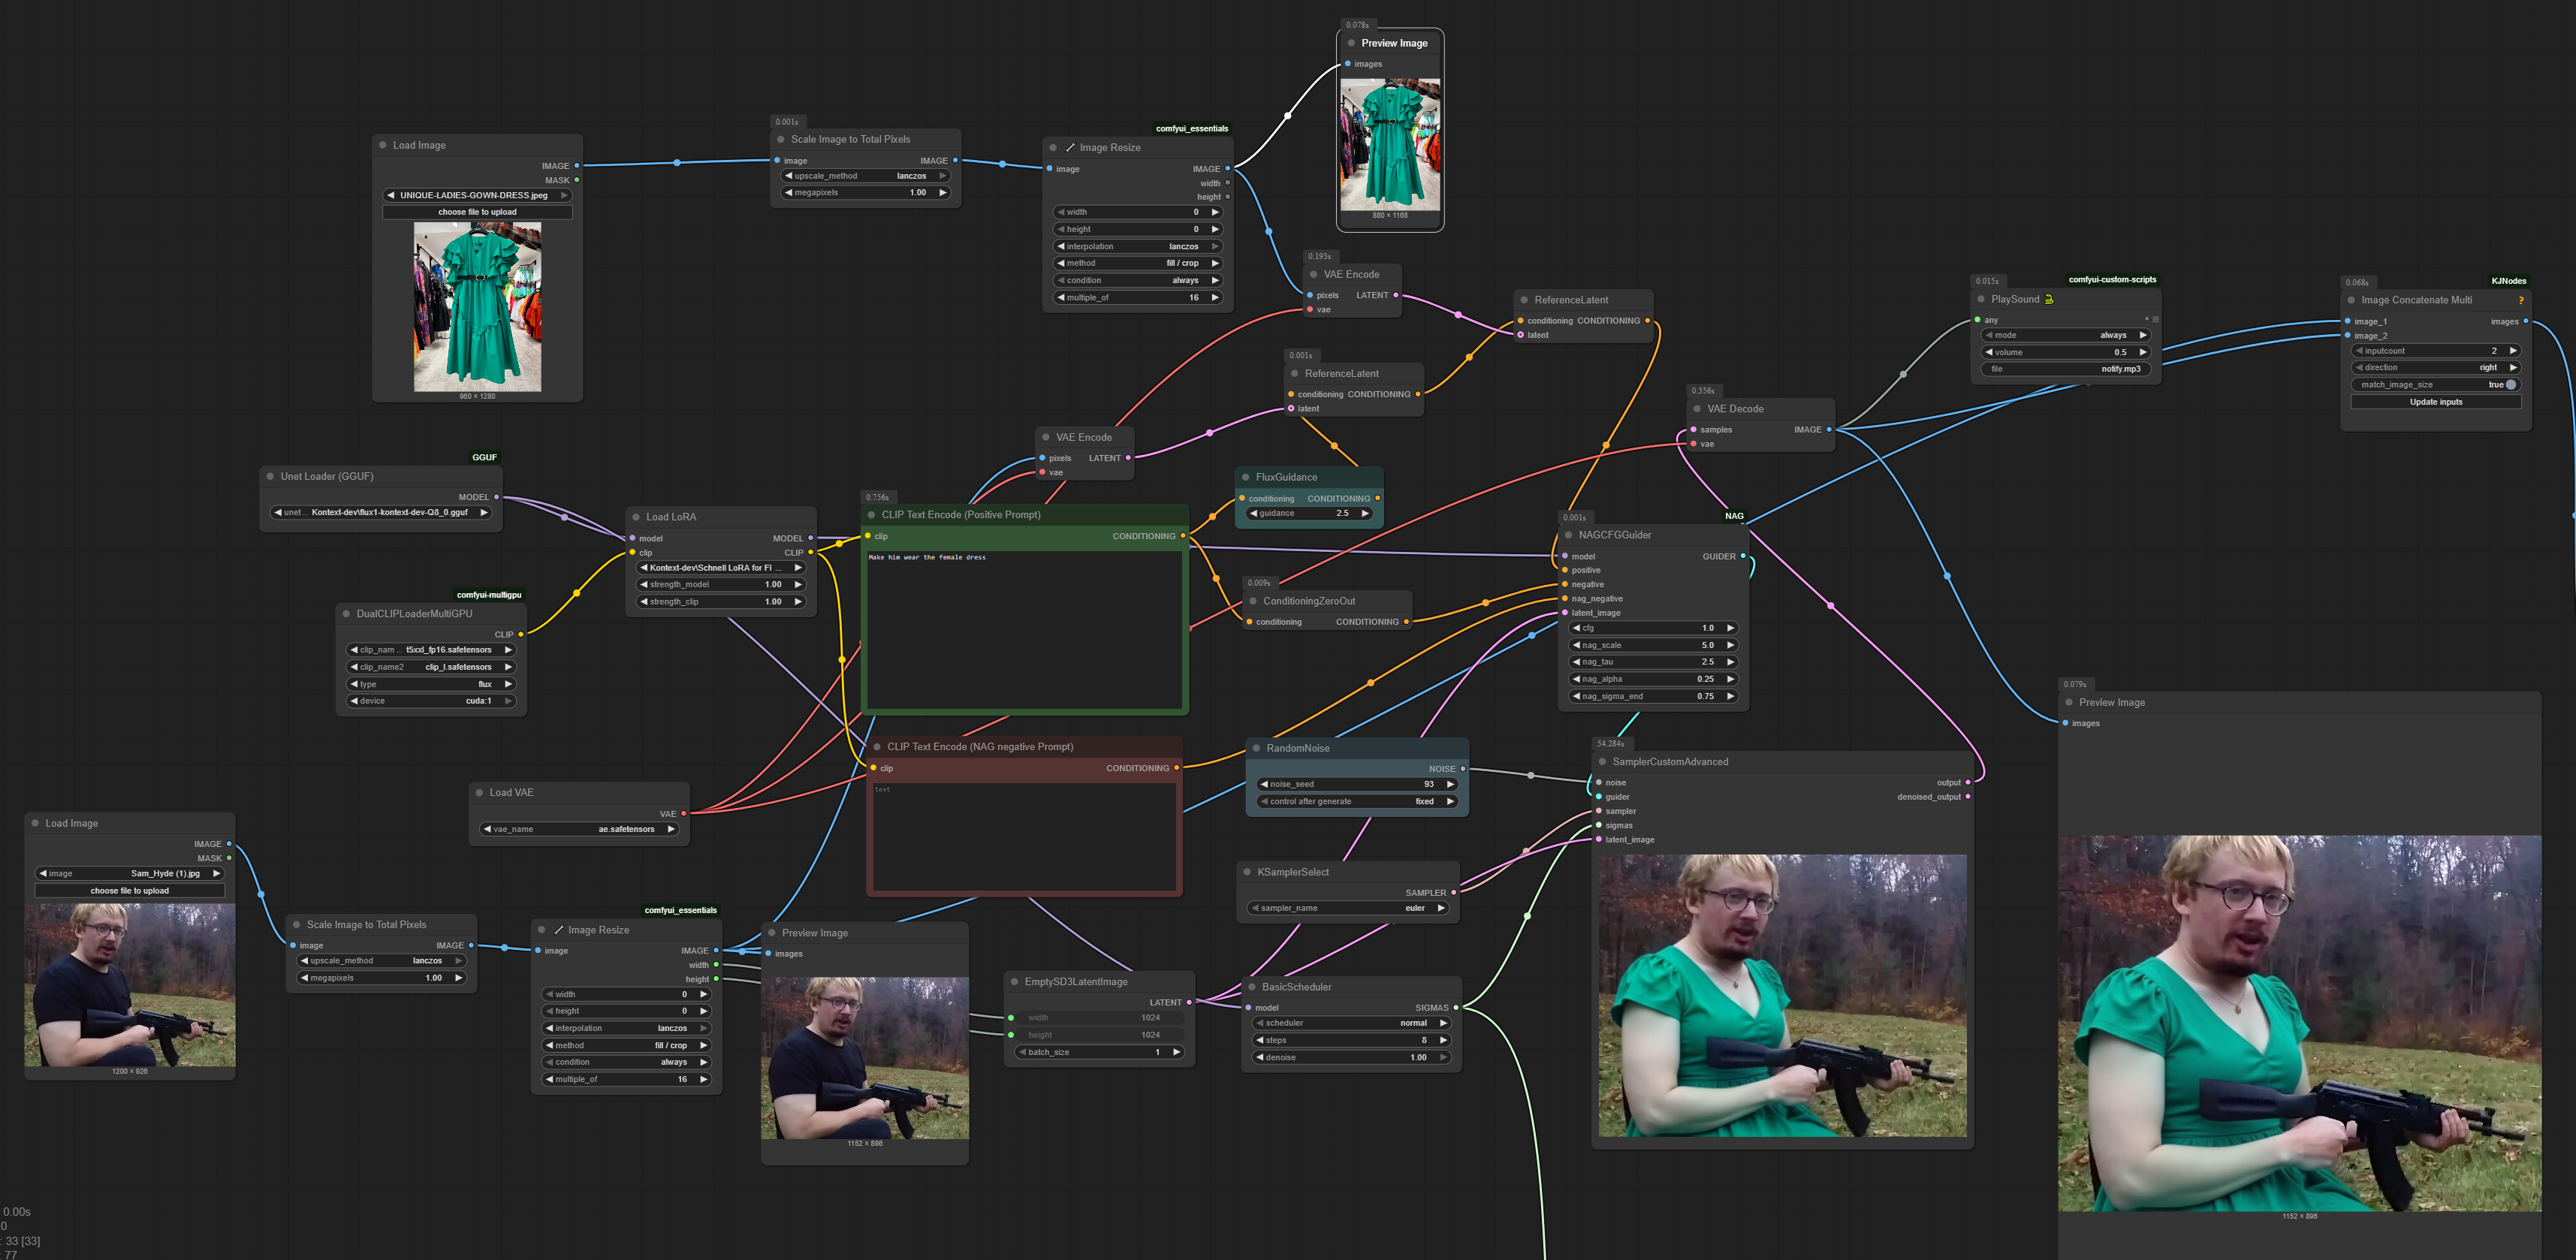The image size is (2576, 1260).
Task: Collapse the FluxGuidance node via its title dot
Action: click(x=1246, y=478)
